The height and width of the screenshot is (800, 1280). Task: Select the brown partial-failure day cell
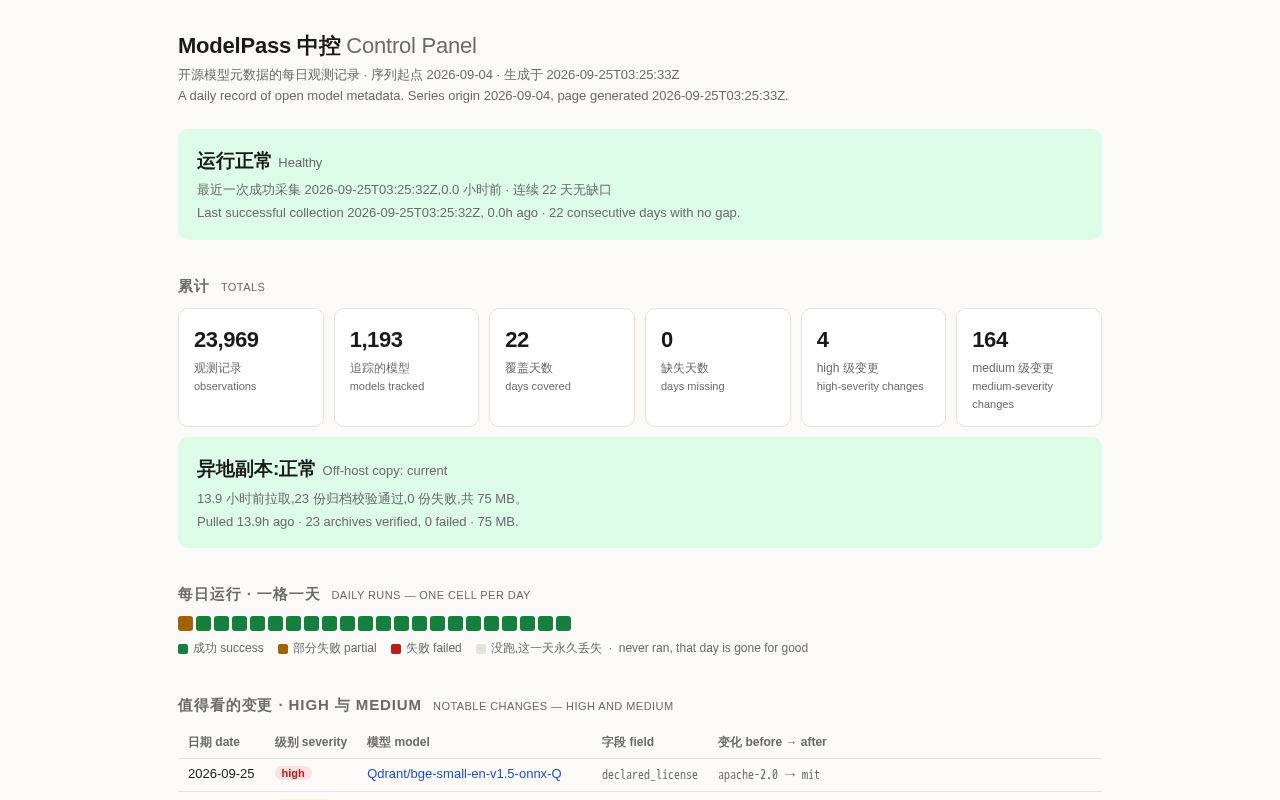tap(185, 623)
